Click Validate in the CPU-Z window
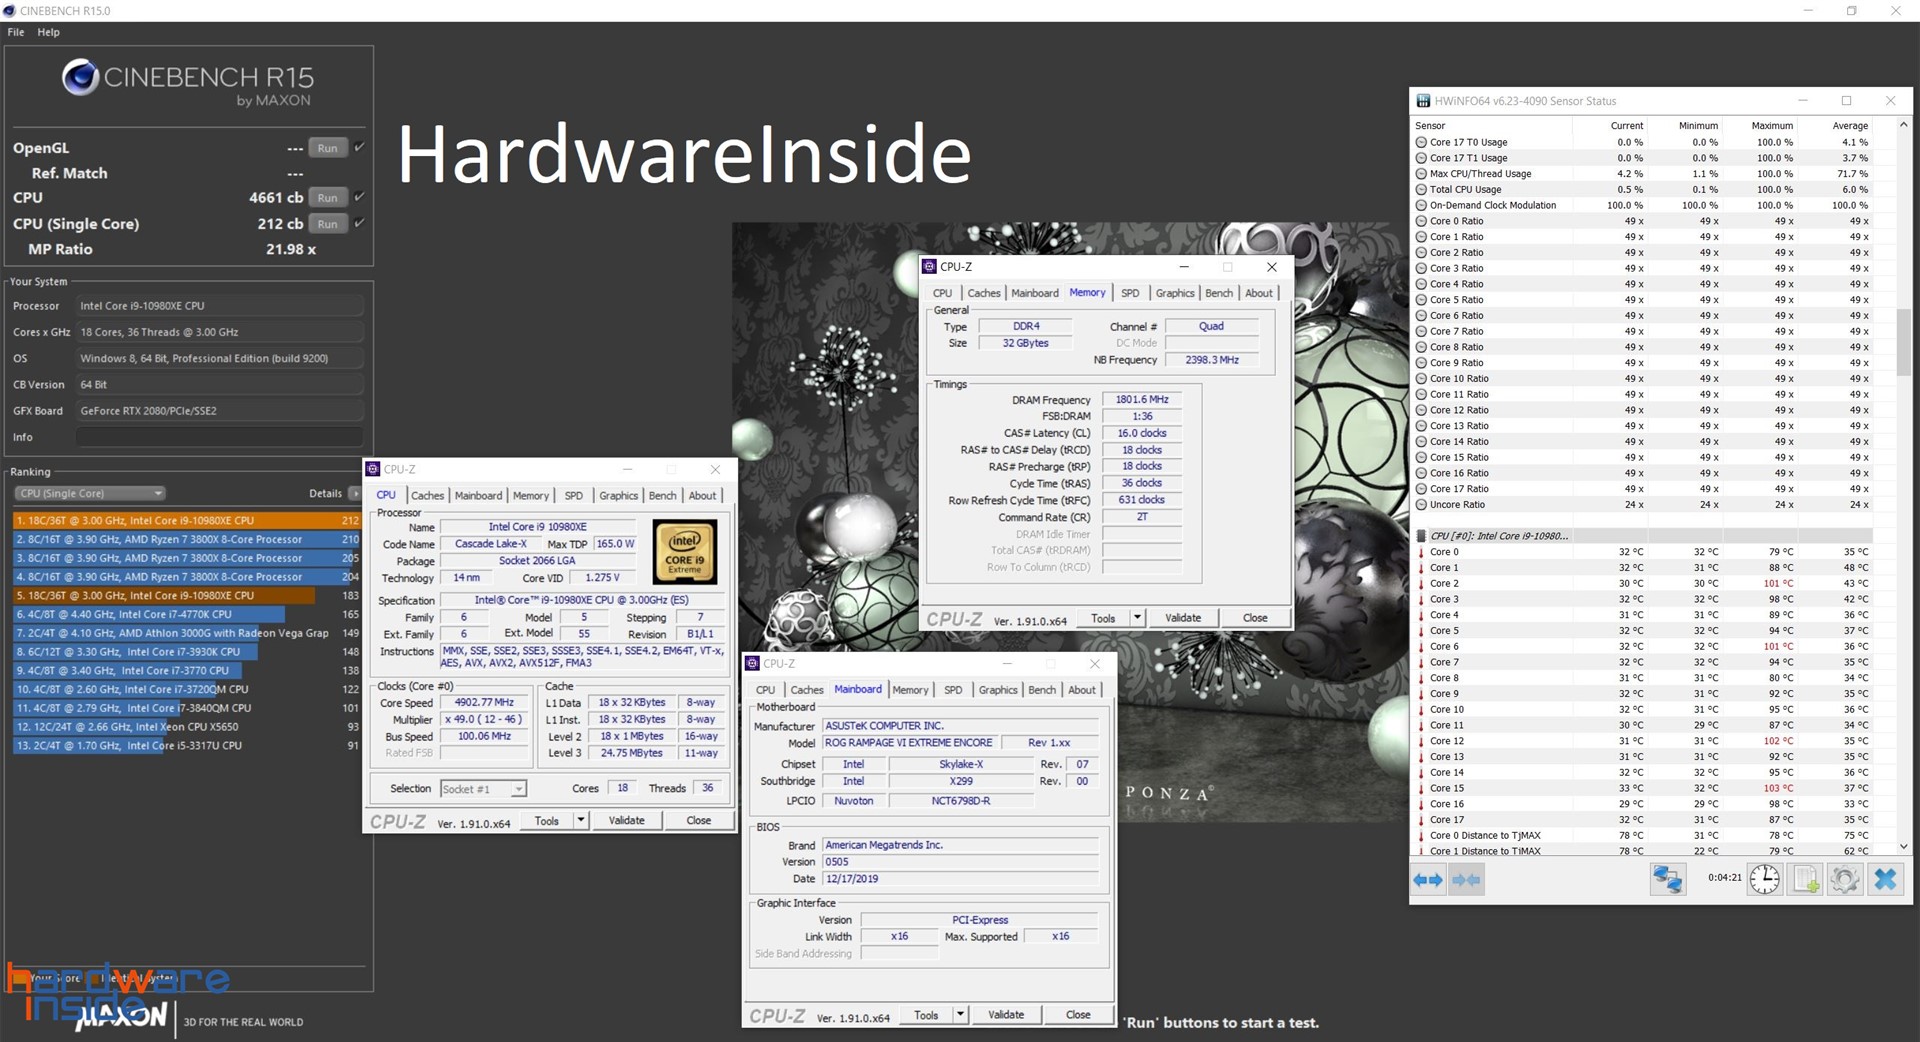This screenshot has width=1920, height=1042. click(x=627, y=820)
